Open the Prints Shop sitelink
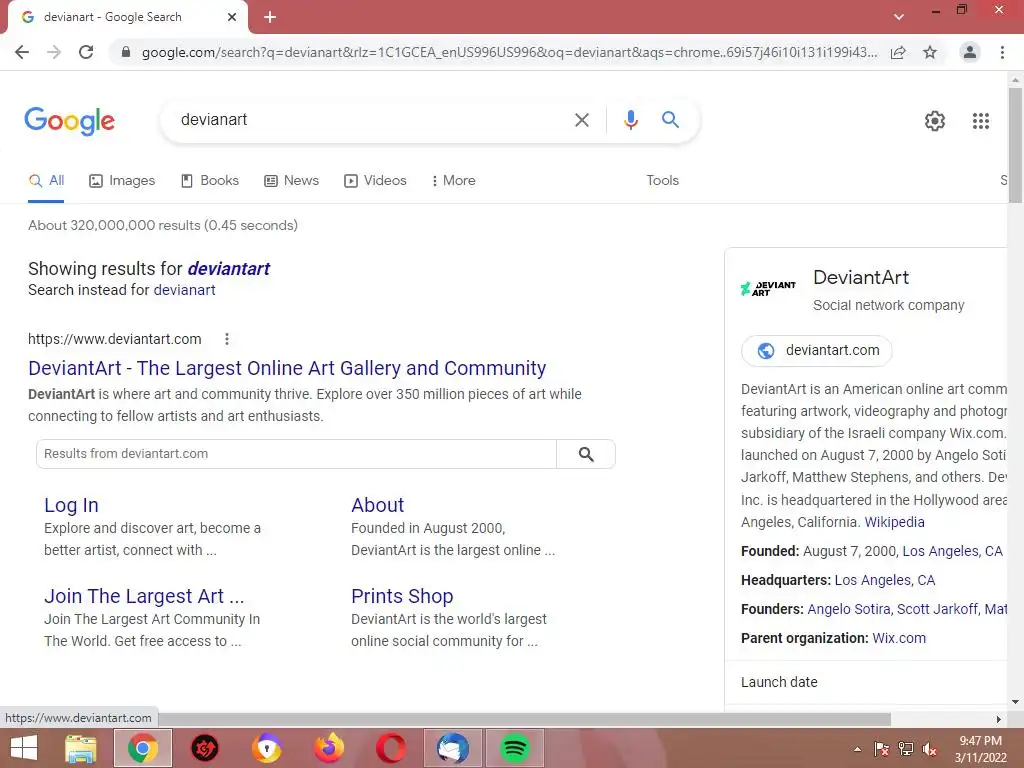The height and width of the screenshot is (768, 1024). tap(402, 596)
